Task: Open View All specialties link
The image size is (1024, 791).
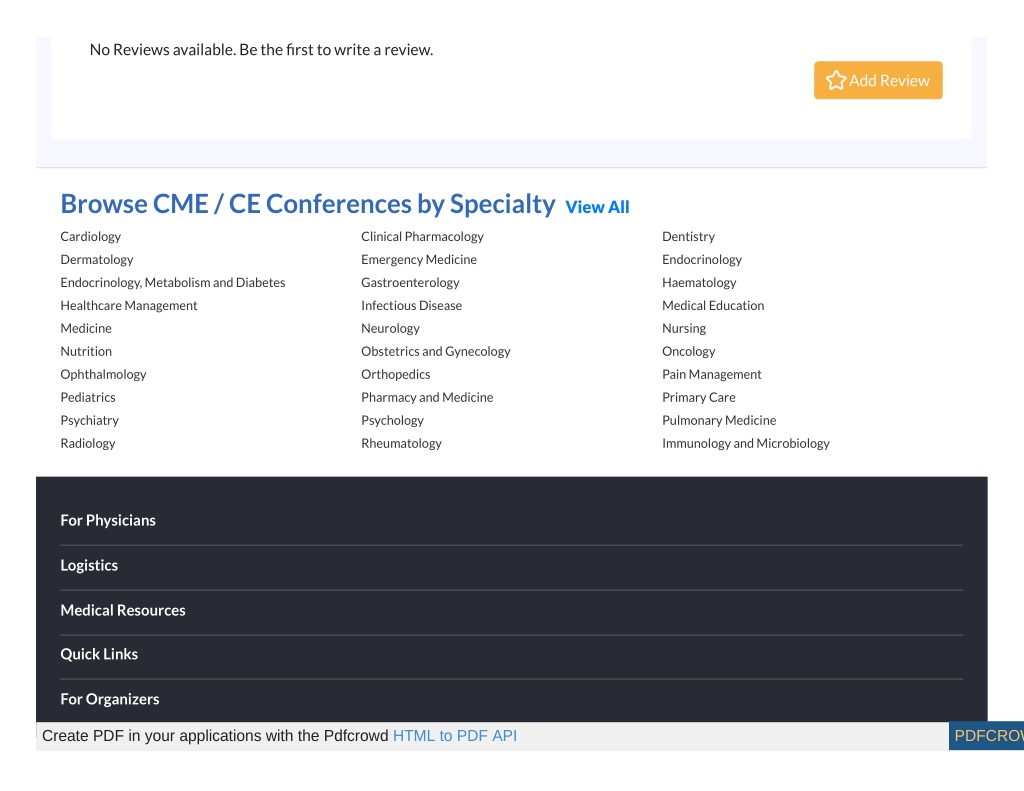Action: 597,207
